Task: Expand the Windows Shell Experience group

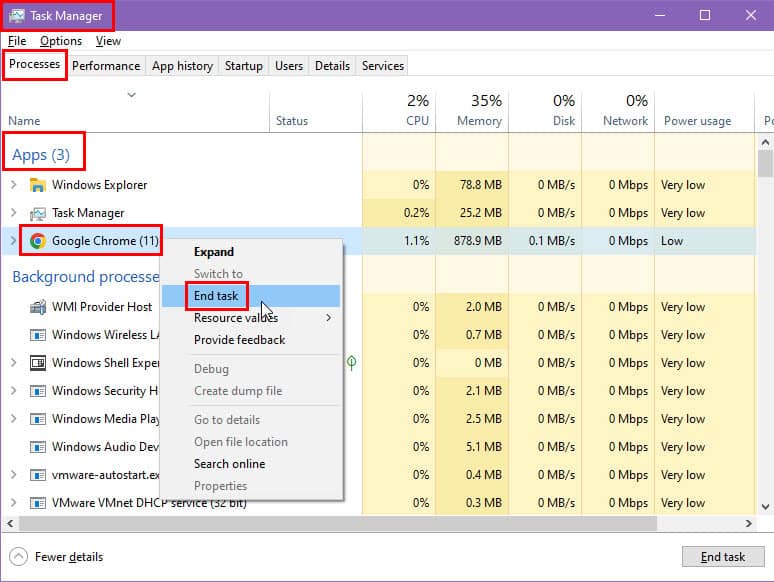Action: pos(14,363)
